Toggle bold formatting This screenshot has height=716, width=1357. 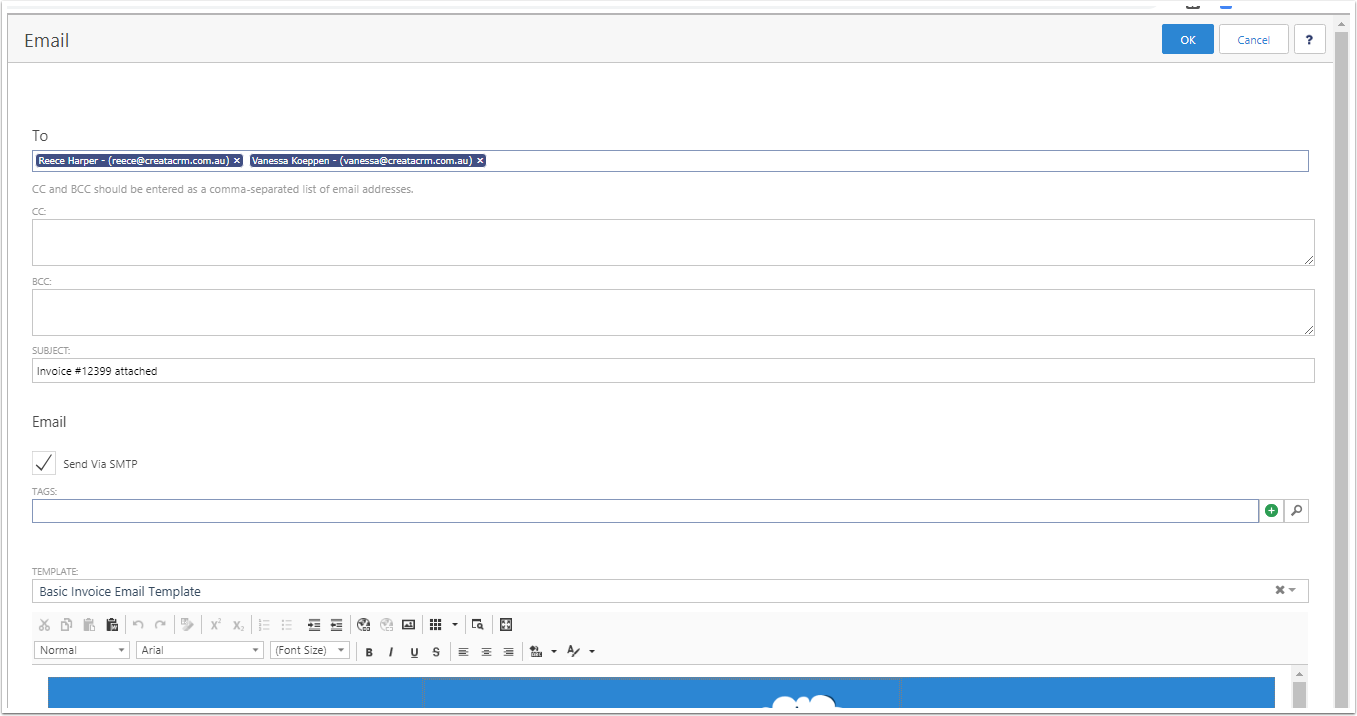(369, 652)
